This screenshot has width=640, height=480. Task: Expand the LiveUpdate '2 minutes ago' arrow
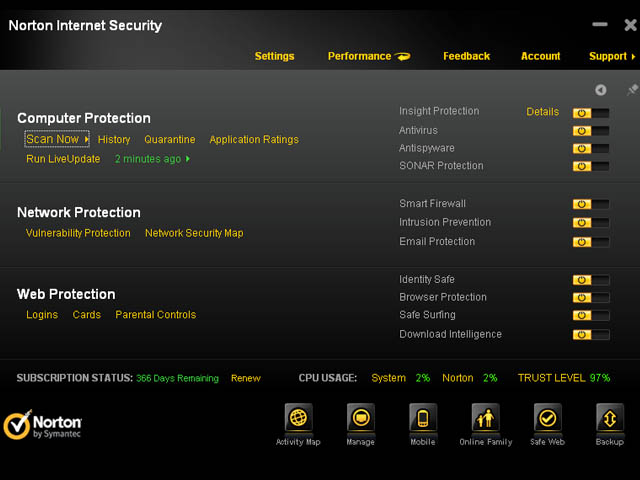click(187, 159)
